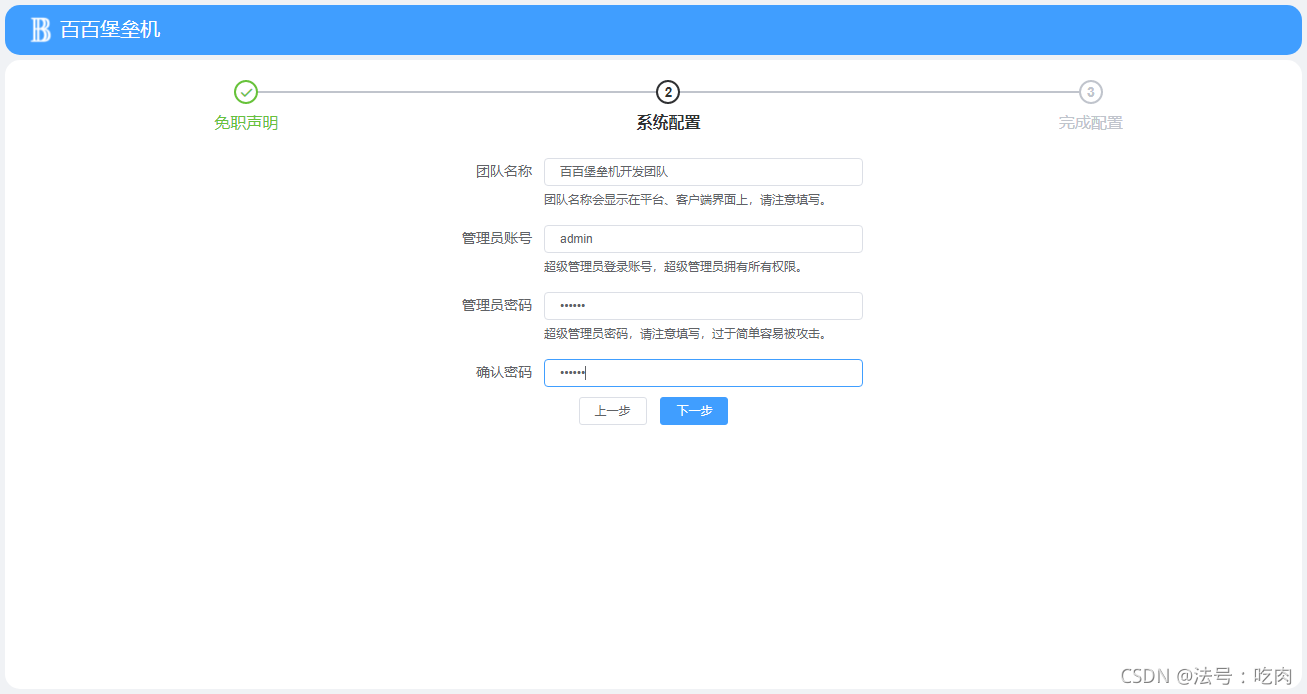This screenshot has height=694, width=1307.
Task: Click the green checkmark step icon
Action: click(x=246, y=92)
